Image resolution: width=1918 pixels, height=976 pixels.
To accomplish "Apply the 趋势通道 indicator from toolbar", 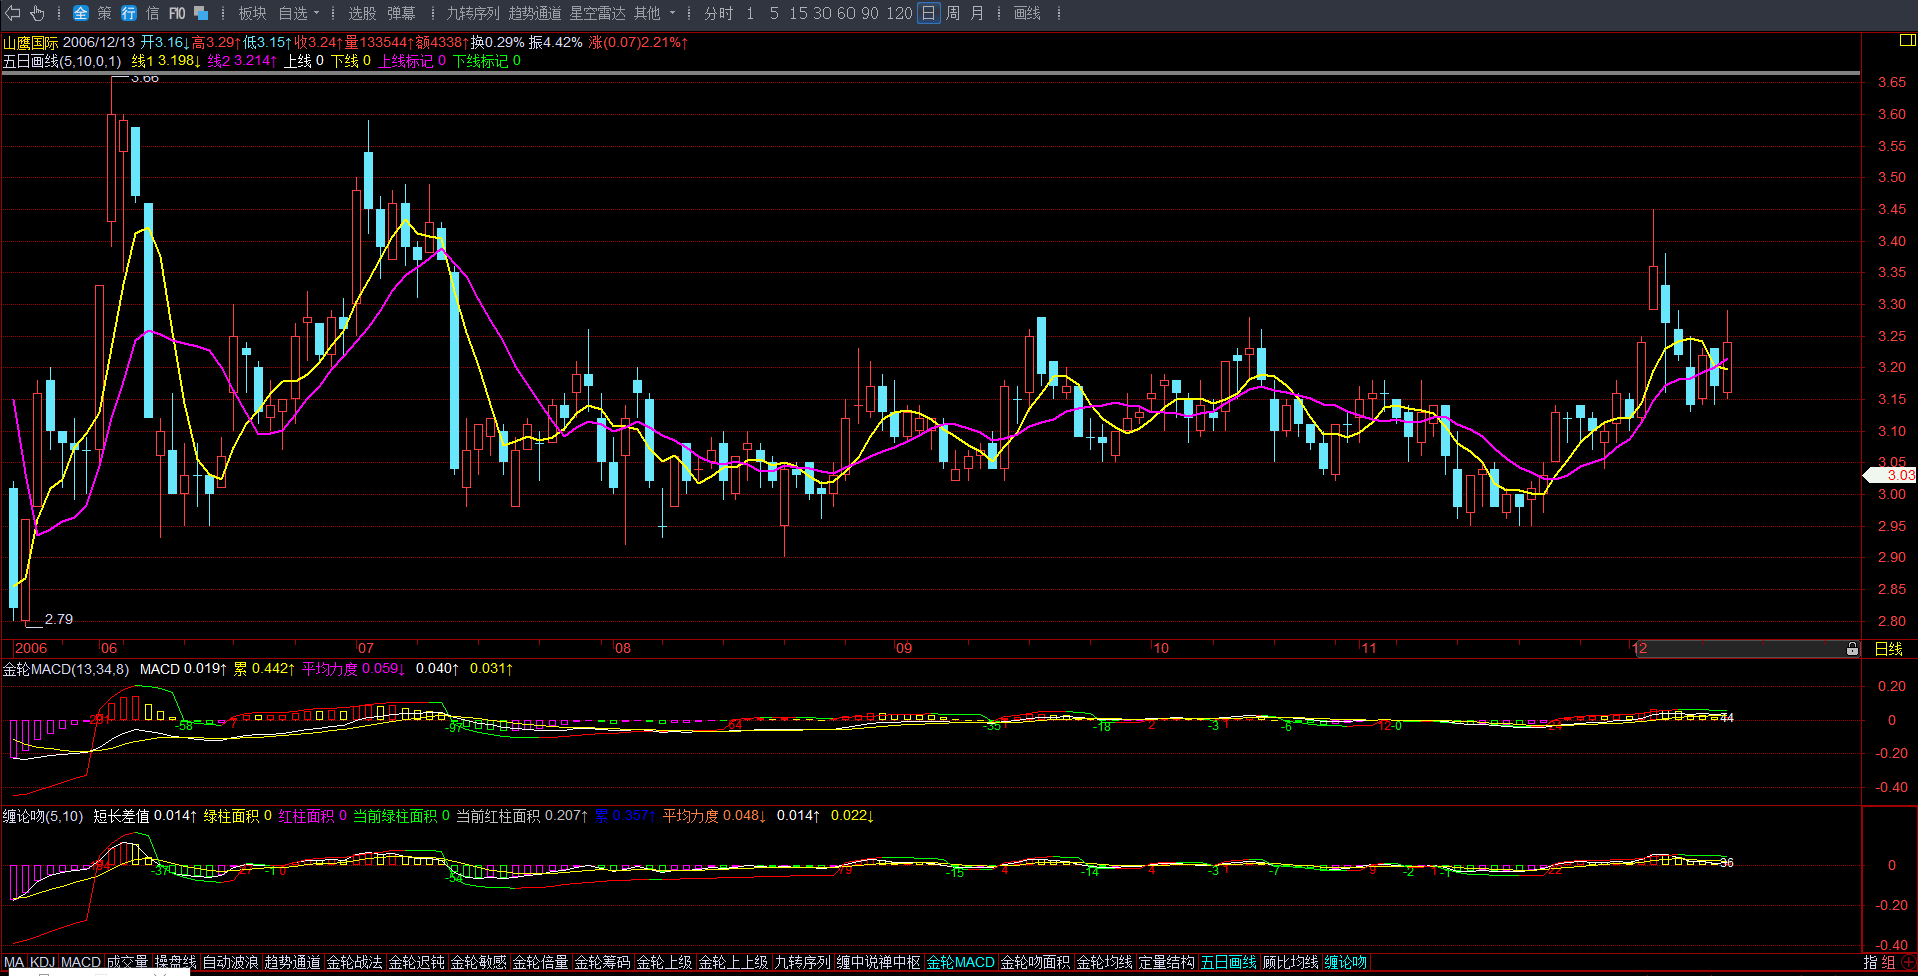I will [x=535, y=13].
